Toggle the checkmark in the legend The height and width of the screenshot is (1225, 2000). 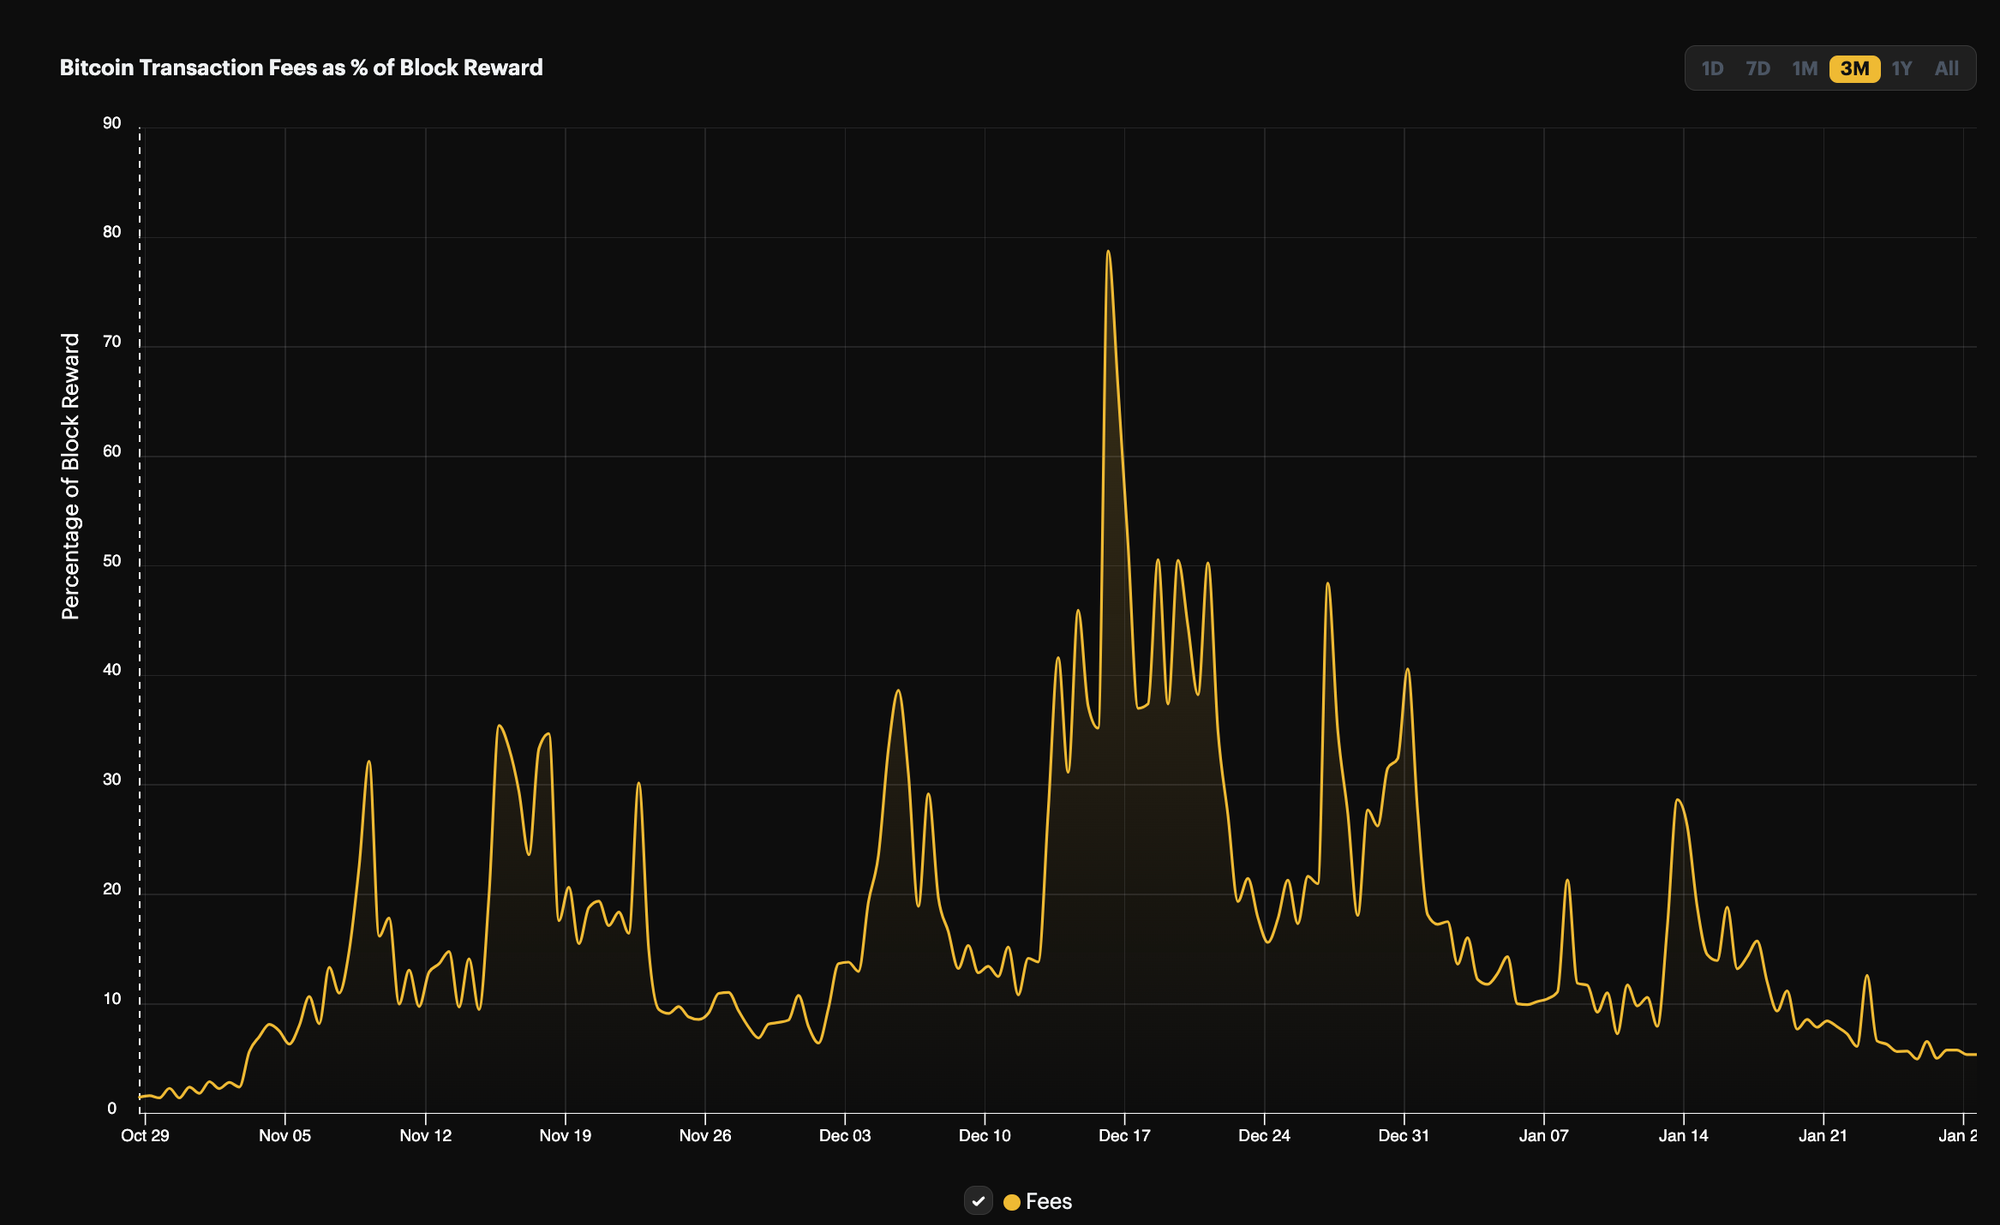pos(977,1201)
